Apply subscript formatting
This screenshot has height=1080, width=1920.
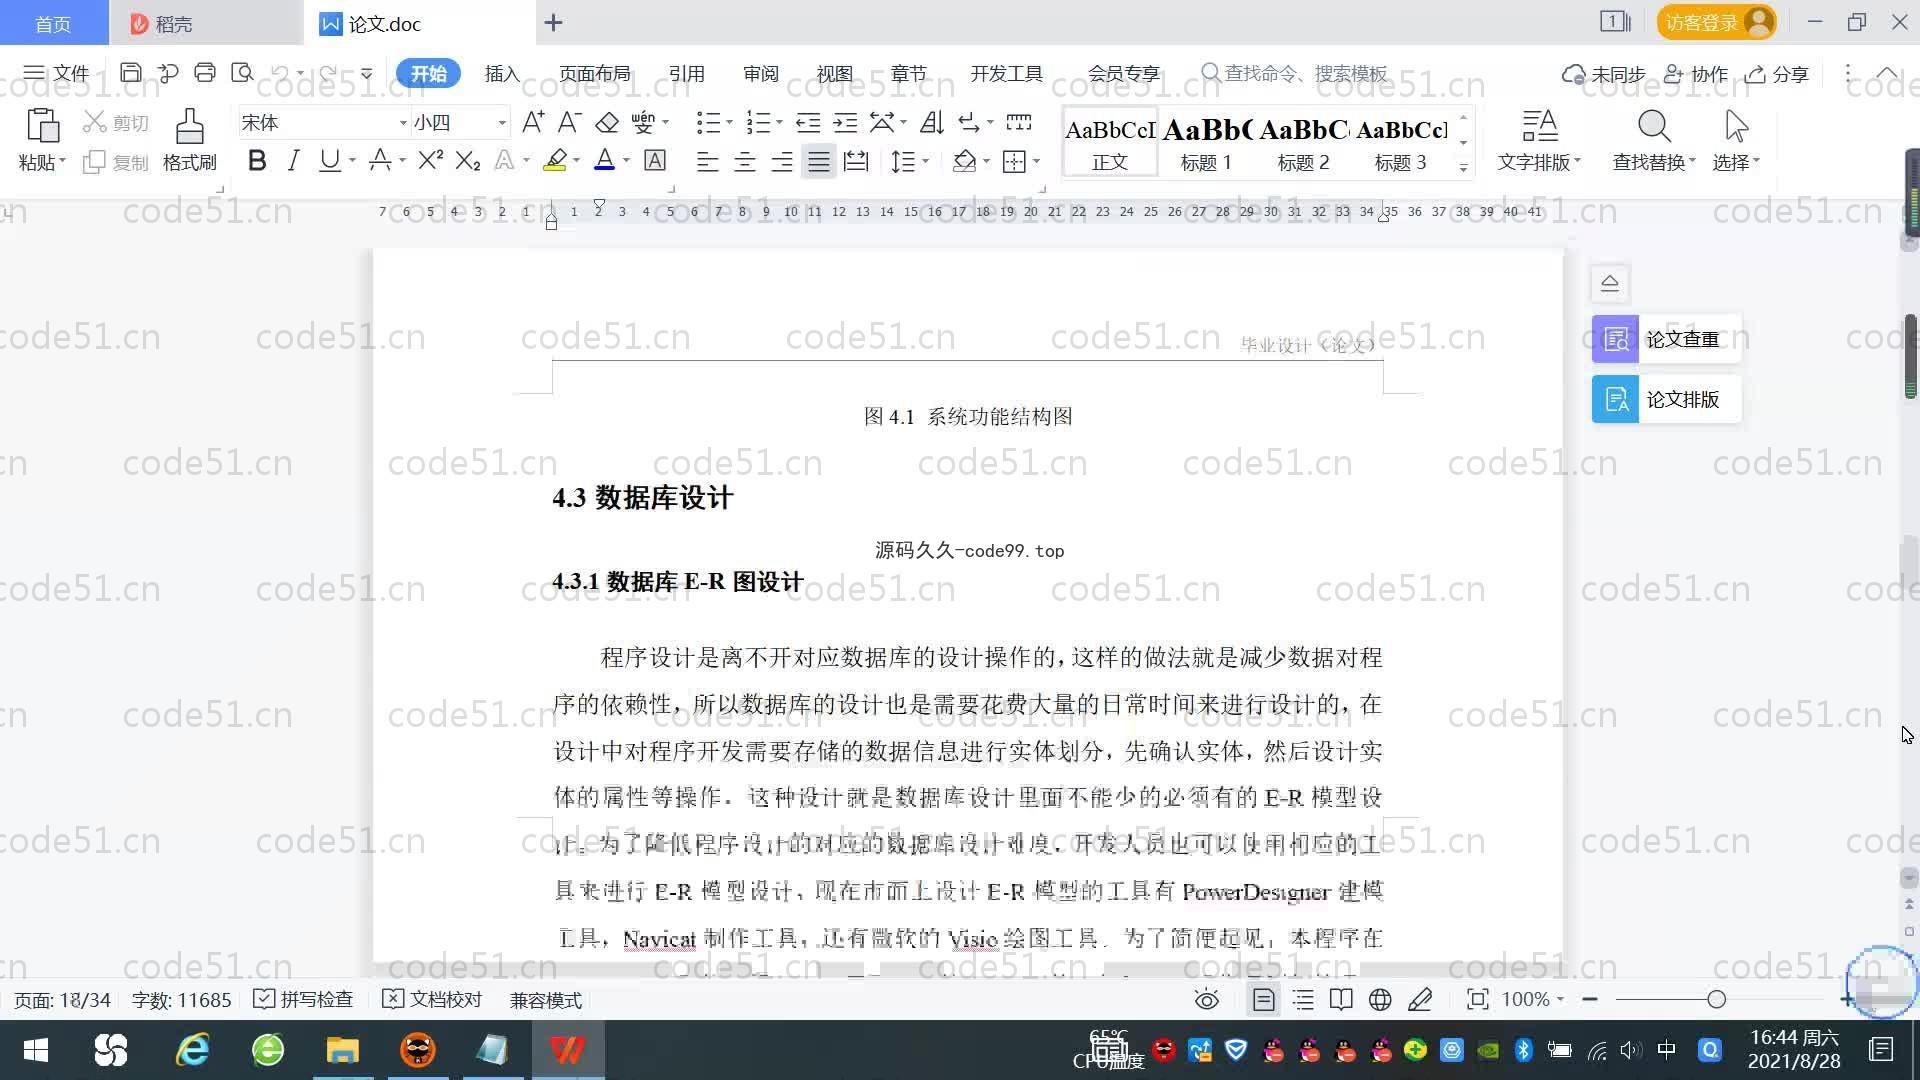[x=468, y=161]
